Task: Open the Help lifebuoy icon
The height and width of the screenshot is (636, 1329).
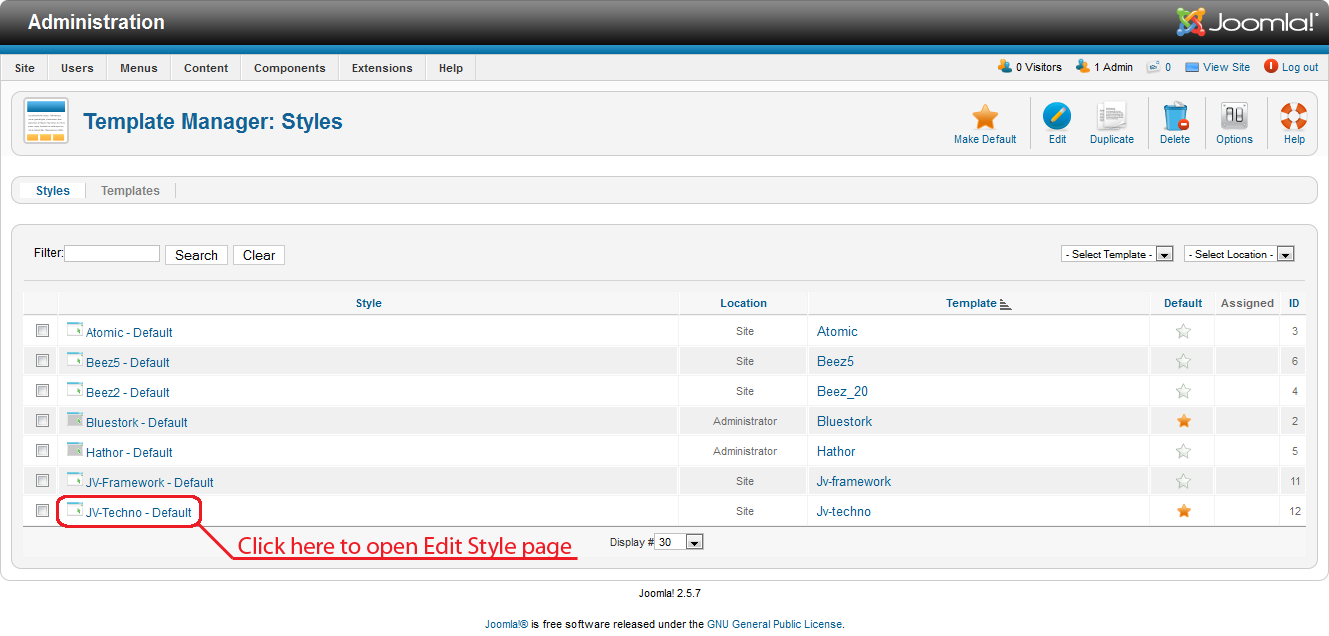Action: (x=1294, y=116)
